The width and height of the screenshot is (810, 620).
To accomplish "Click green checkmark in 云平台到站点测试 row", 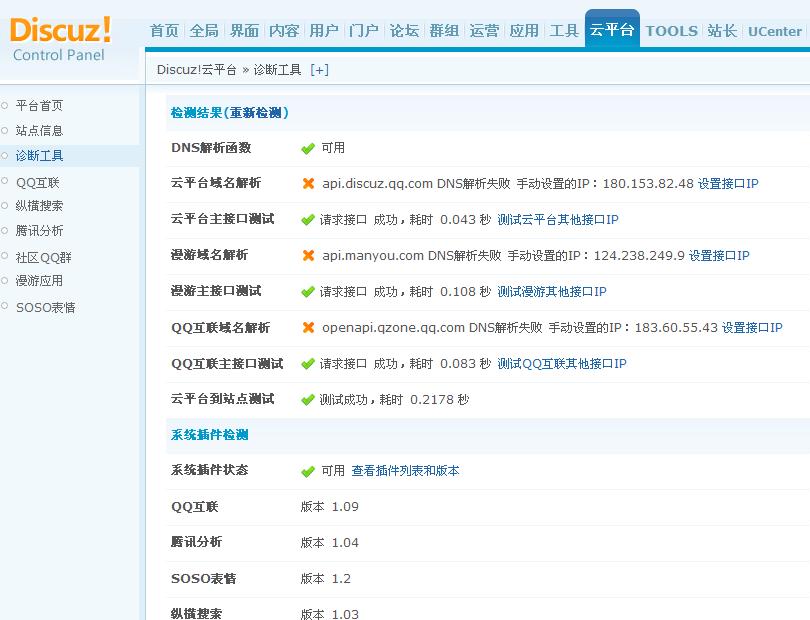I will click(x=308, y=400).
